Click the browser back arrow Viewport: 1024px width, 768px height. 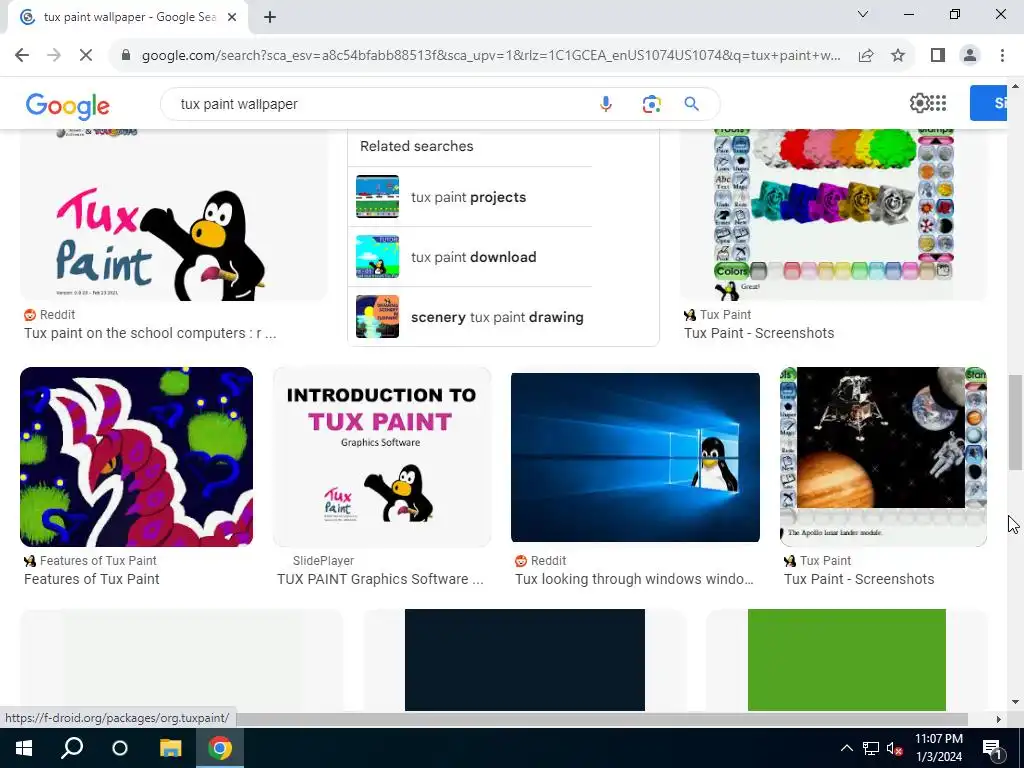(x=22, y=56)
